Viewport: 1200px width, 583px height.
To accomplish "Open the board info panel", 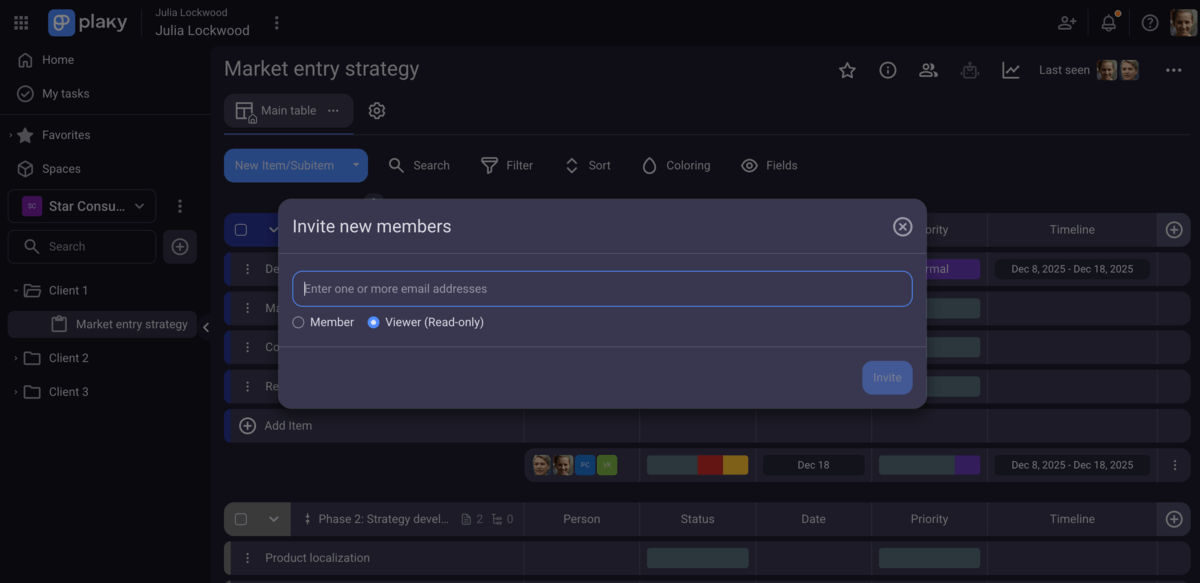I will pyautogui.click(x=887, y=70).
